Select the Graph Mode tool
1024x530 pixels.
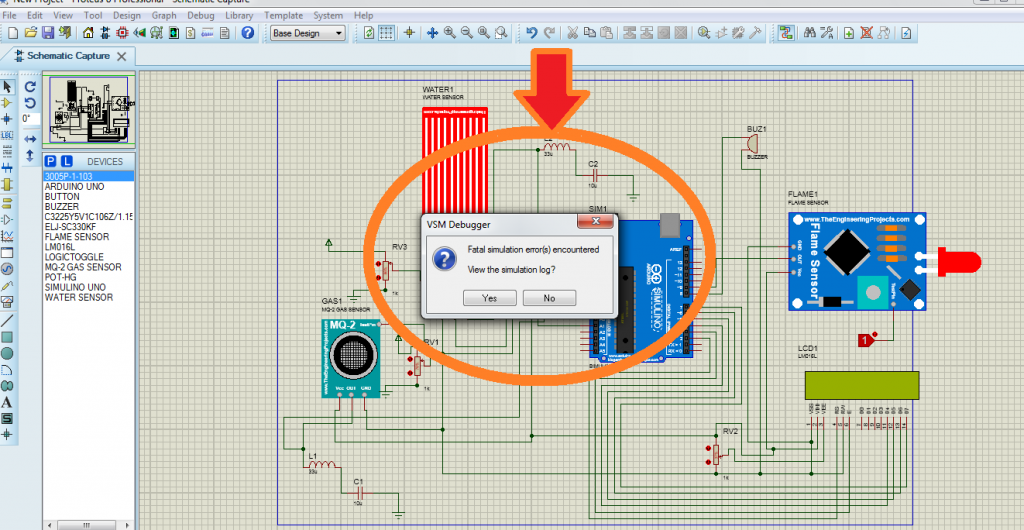[7, 236]
